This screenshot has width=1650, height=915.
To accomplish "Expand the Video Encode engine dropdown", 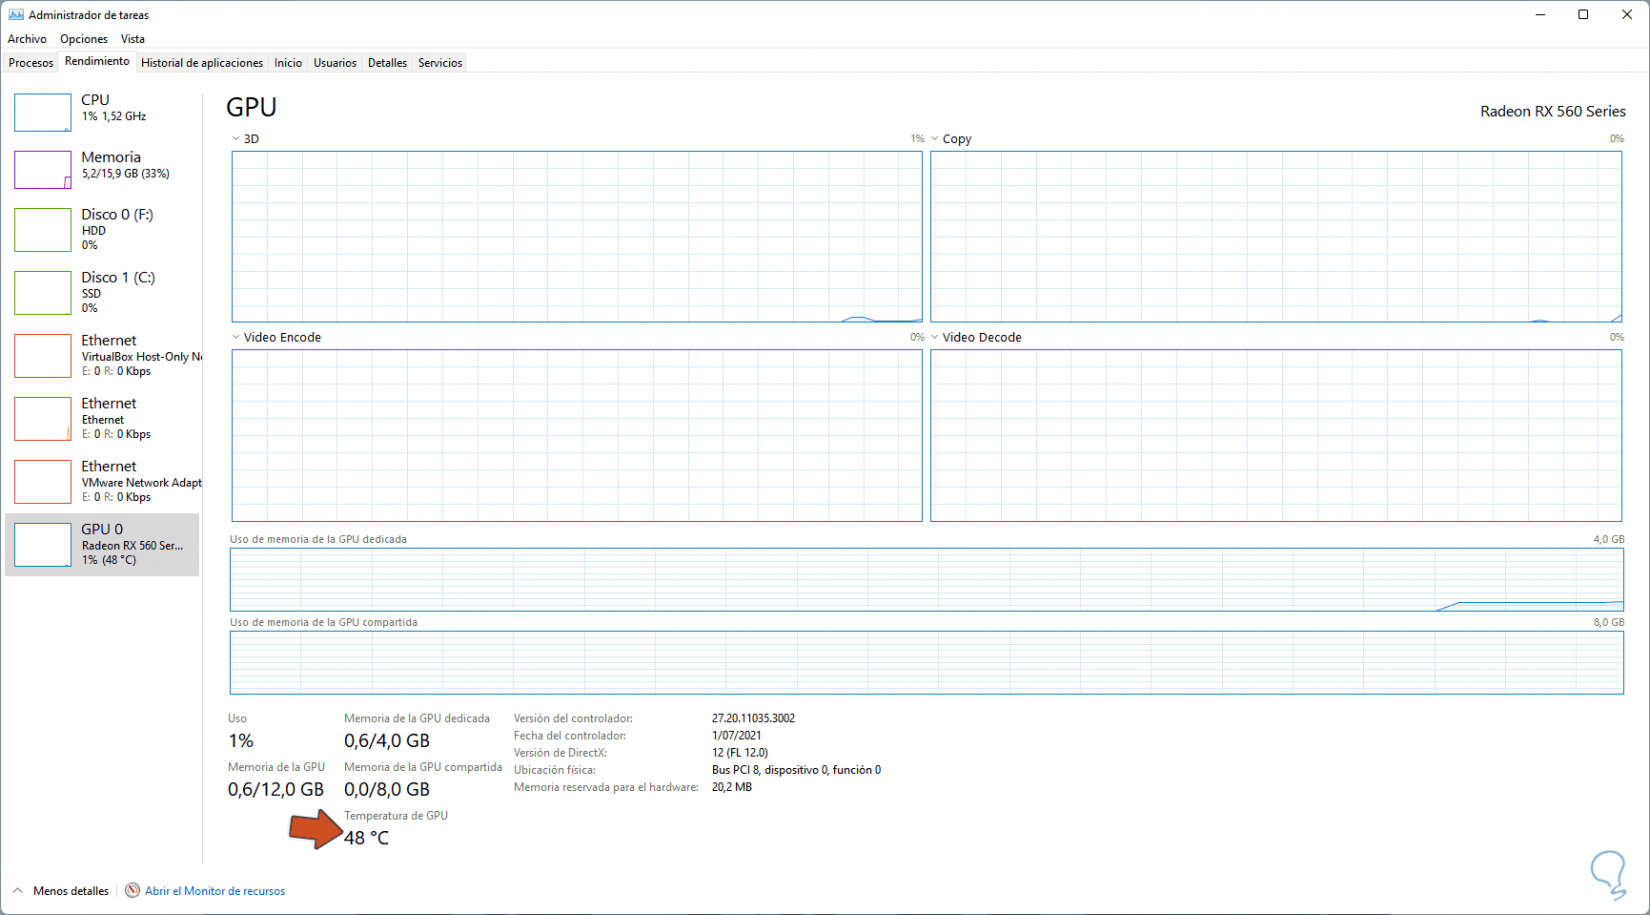I will click(236, 337).
